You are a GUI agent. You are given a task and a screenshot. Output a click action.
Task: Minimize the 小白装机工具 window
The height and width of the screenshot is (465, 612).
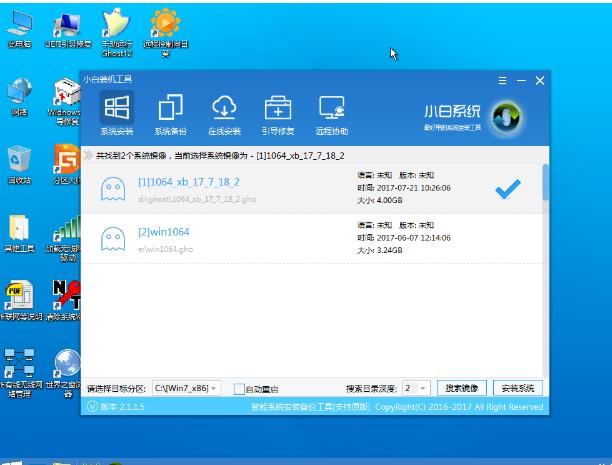pos(521,81)
